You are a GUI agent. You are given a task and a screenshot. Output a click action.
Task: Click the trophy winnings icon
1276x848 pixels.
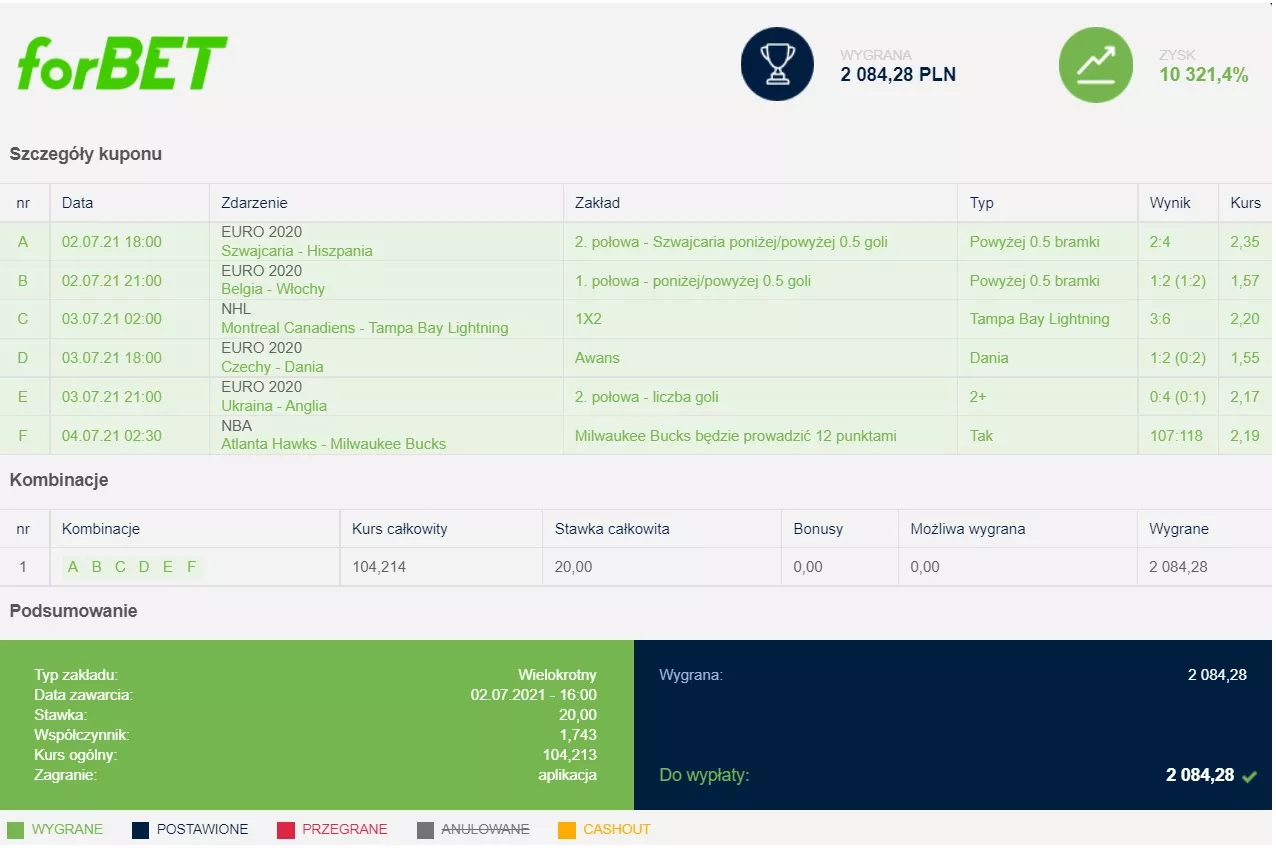777,64
